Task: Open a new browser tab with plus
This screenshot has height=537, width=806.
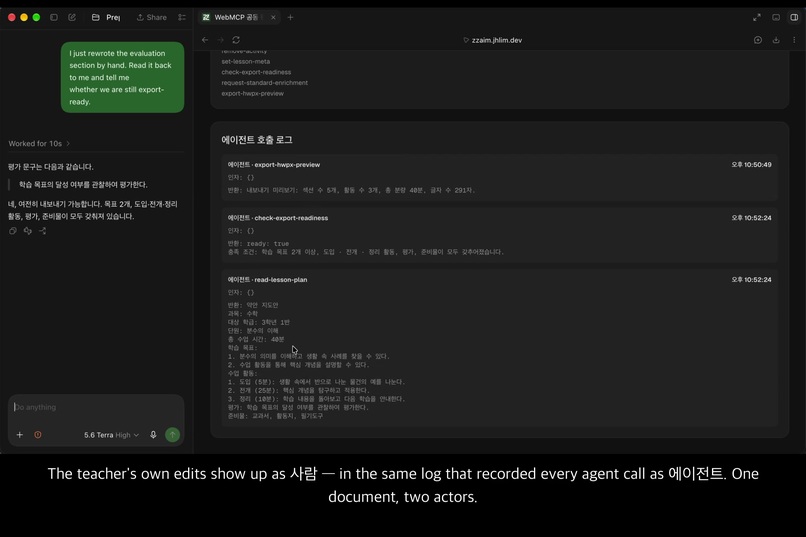Action: point(290,17)
